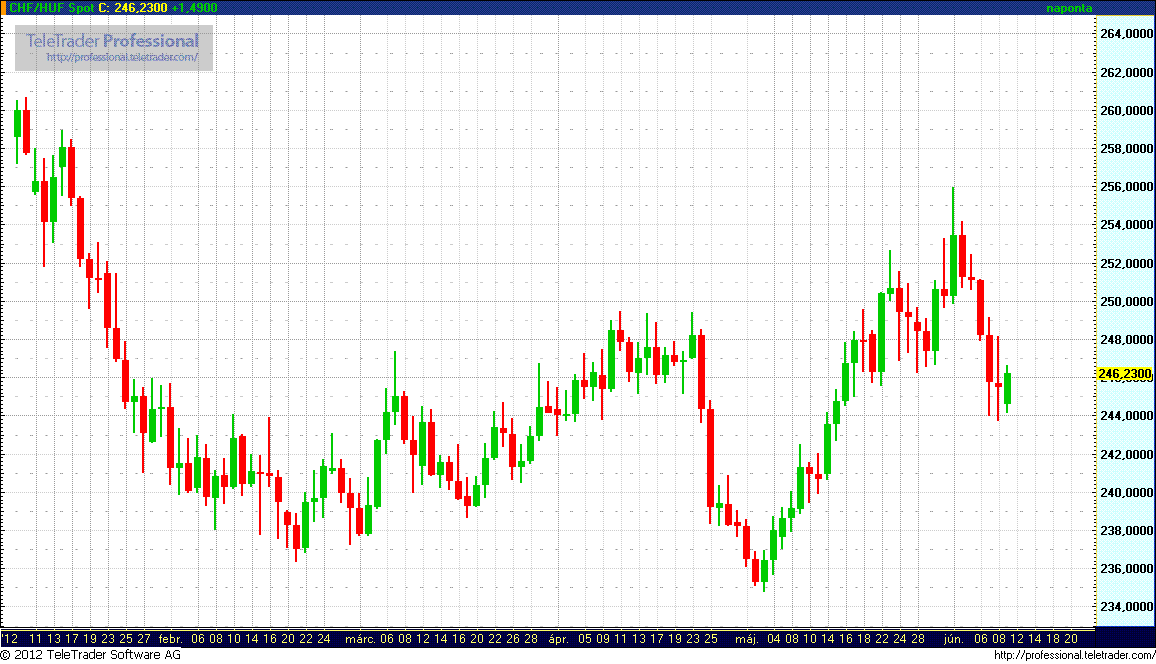
Task: Click the daily change value +1,4900
Action: [195, 7]
